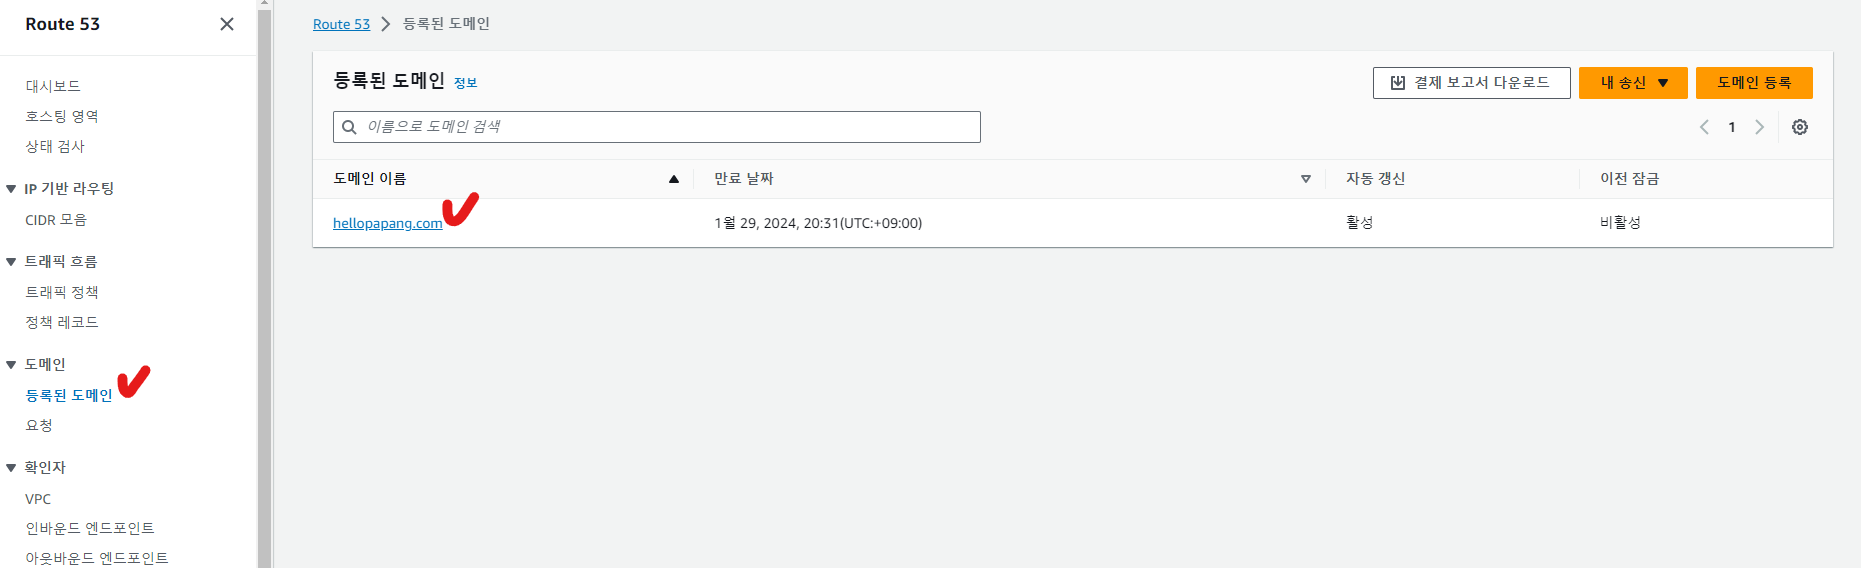Go to next page of domains
Screen dimensions: 1861x568
(1759, 127)
